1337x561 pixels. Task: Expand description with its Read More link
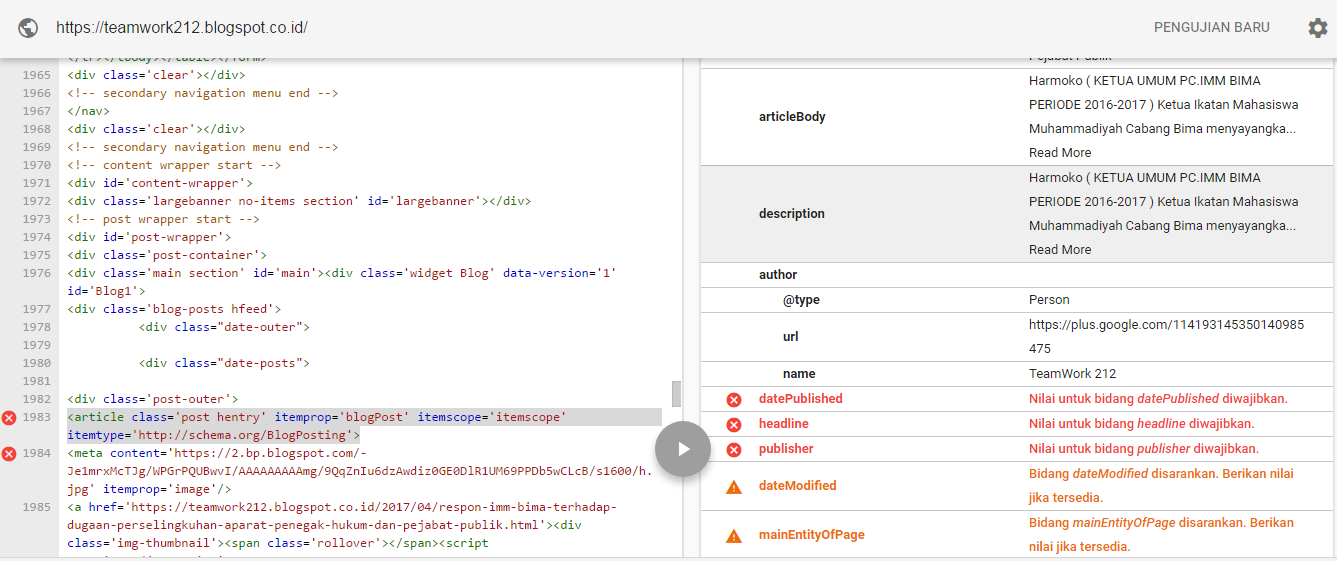pyautogui.click(x=1059, y=250)
